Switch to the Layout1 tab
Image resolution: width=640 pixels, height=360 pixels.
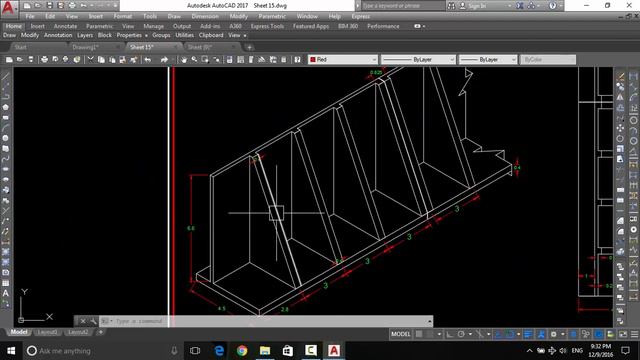click(47, 332)
